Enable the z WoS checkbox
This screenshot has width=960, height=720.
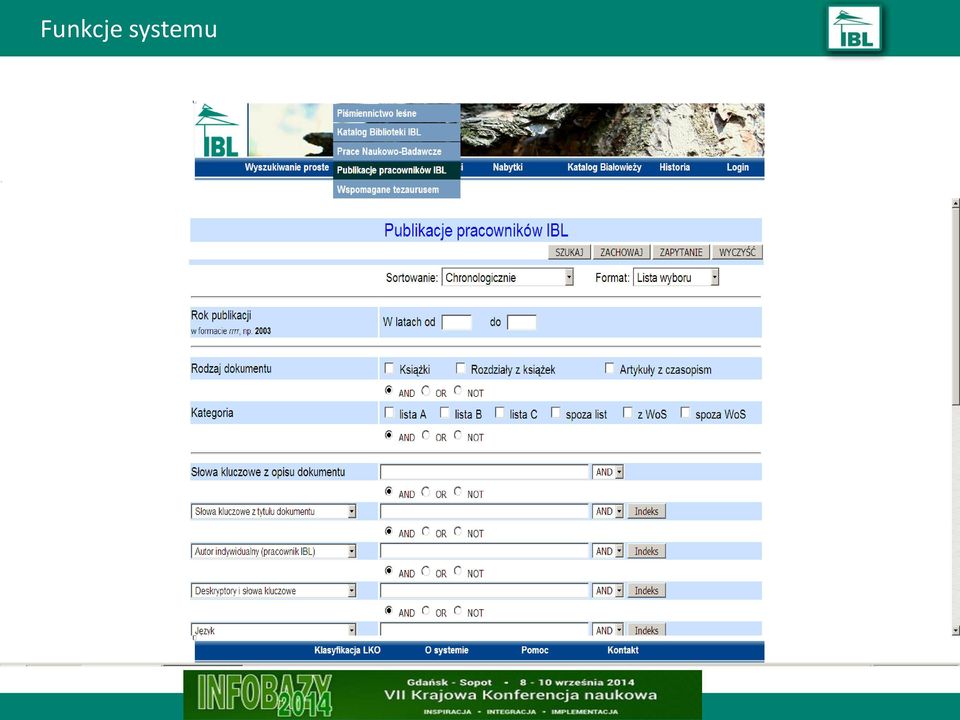(628, 413)
